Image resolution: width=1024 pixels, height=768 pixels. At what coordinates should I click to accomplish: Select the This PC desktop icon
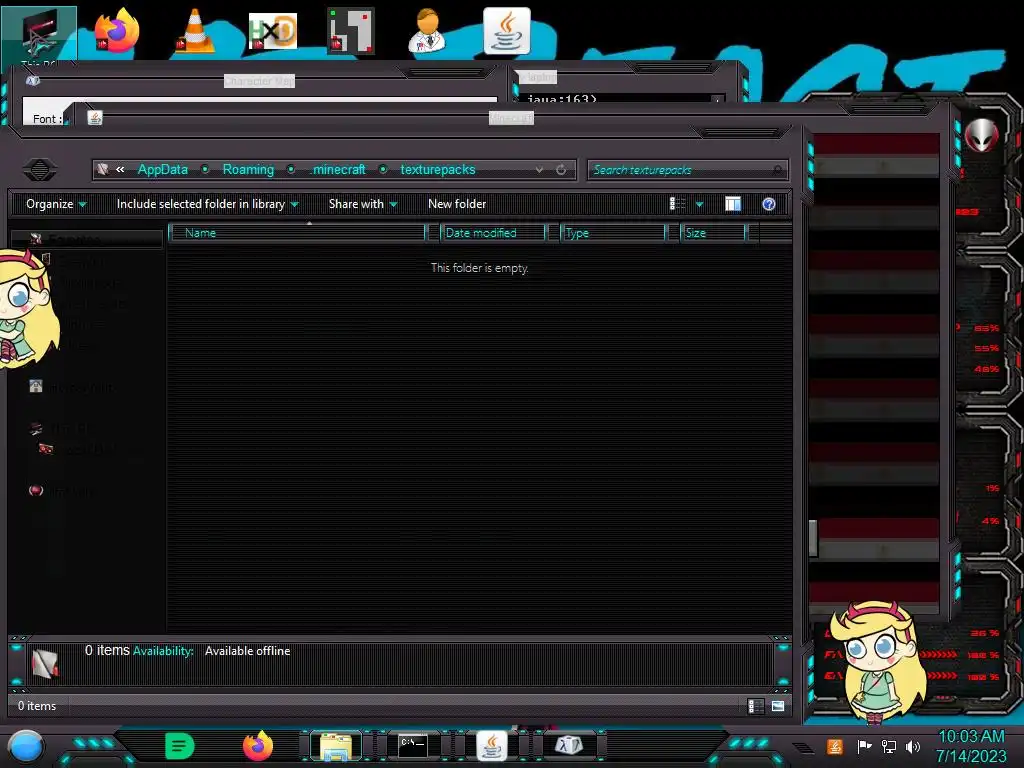click(x=39, y=36)
